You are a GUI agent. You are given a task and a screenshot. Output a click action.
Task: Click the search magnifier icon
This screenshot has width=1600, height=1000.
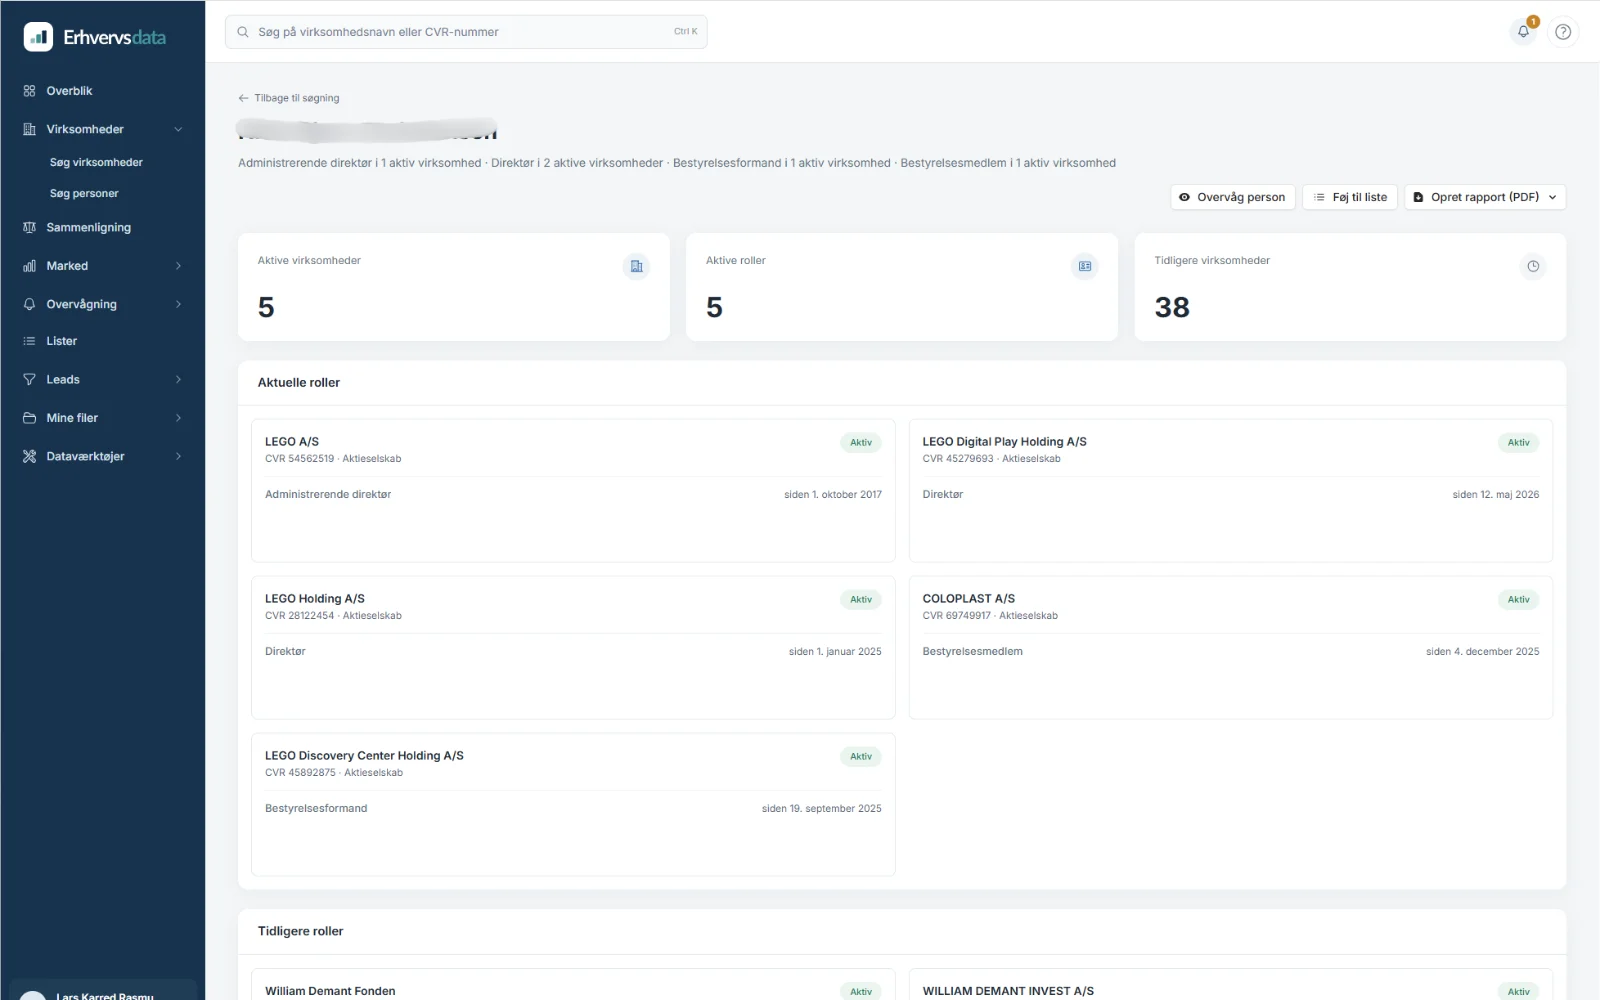[x=243, y=32]
